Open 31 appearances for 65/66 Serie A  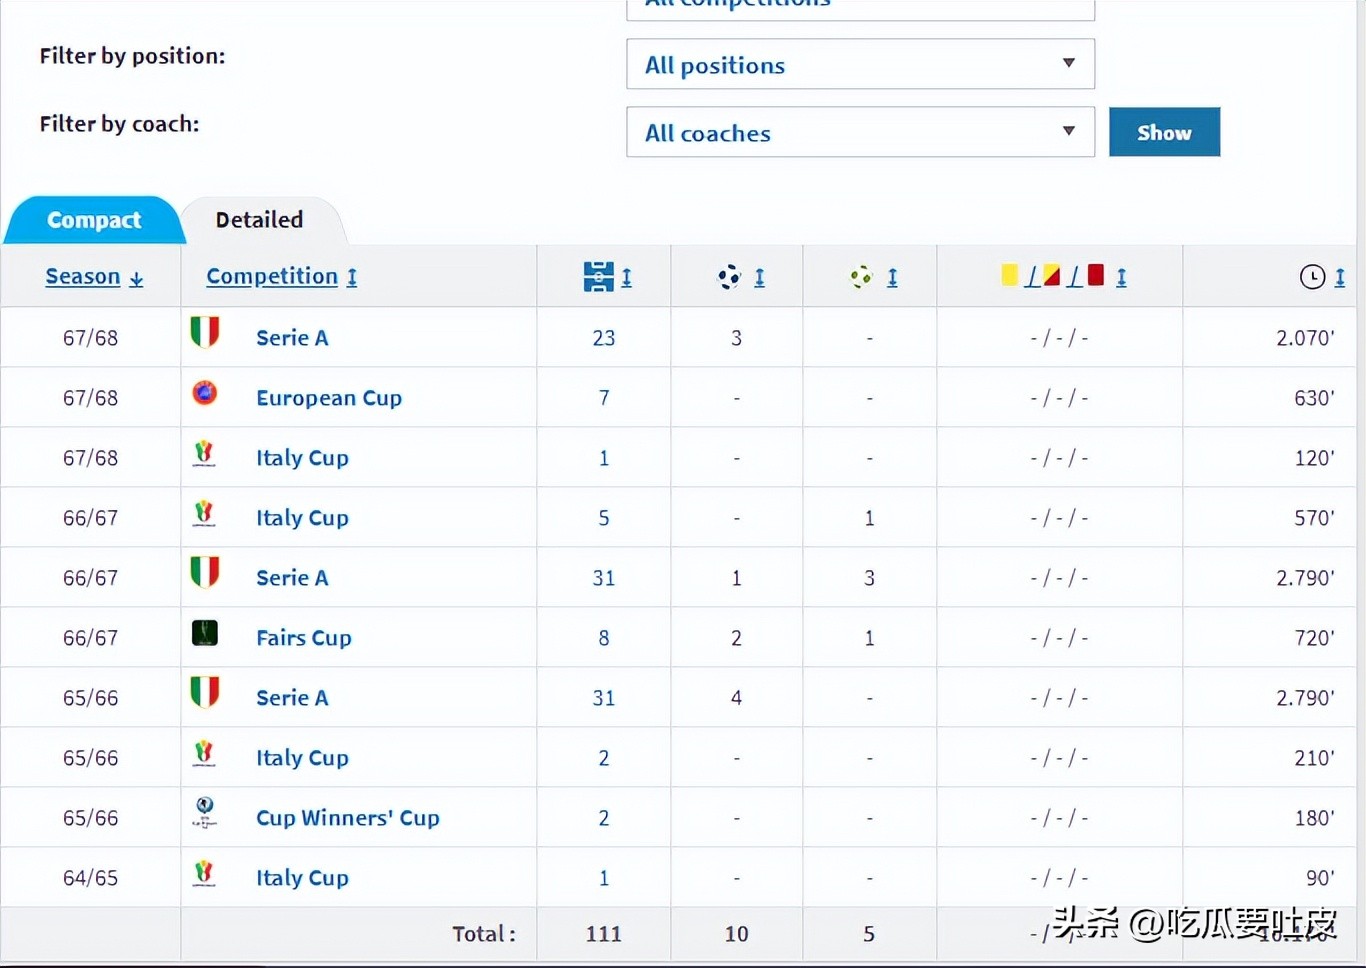click(x=603, y=698)
